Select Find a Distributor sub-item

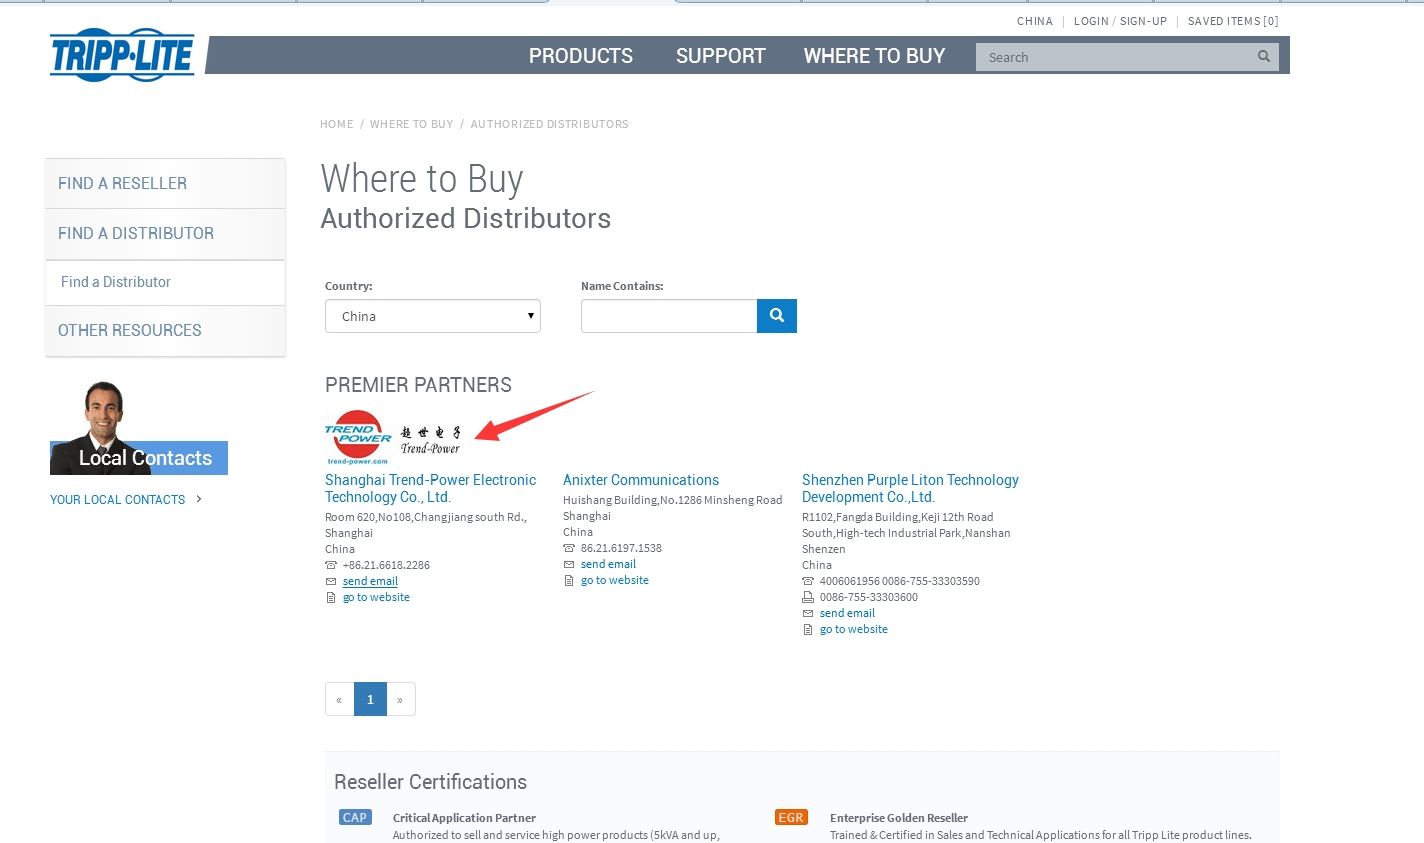(165, 282)
